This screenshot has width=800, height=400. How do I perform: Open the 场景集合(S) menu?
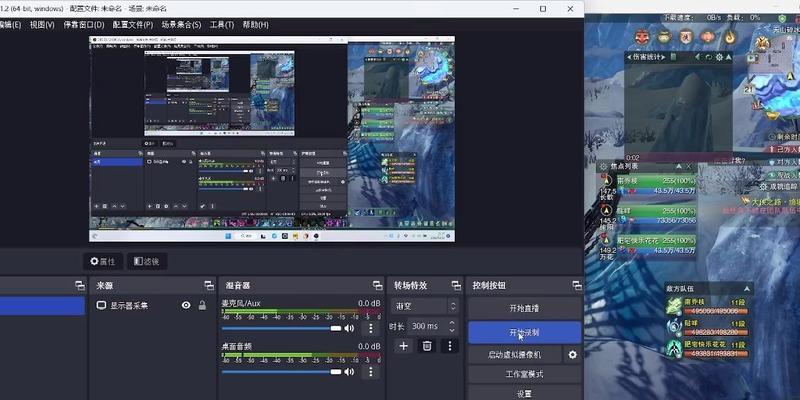coord(181,24)
